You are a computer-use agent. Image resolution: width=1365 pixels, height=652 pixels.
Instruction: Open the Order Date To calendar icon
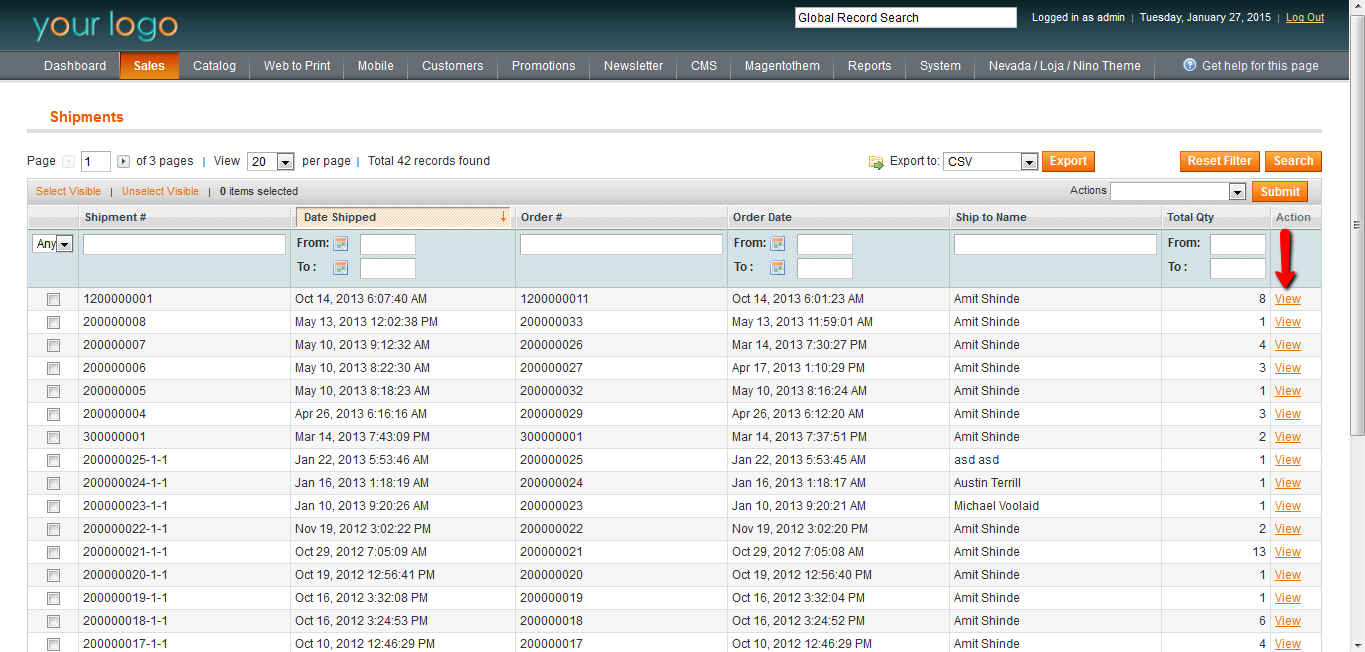tap(778, 267)
